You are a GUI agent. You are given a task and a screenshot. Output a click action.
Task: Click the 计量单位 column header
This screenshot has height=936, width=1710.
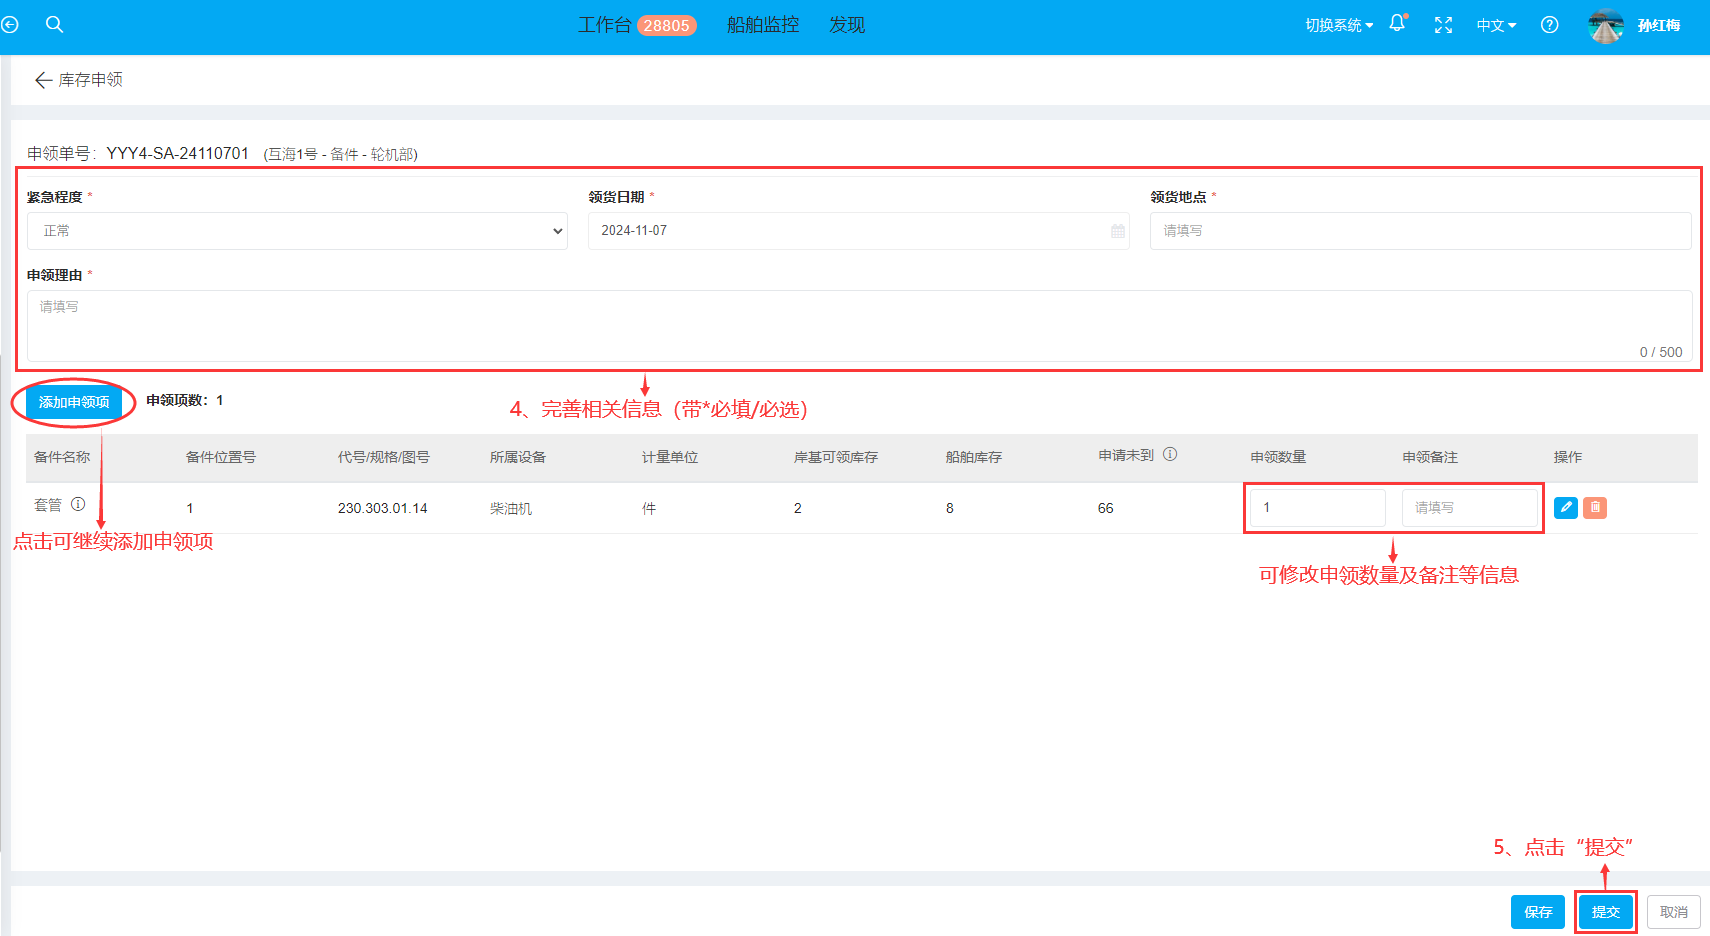click(670, 457)
